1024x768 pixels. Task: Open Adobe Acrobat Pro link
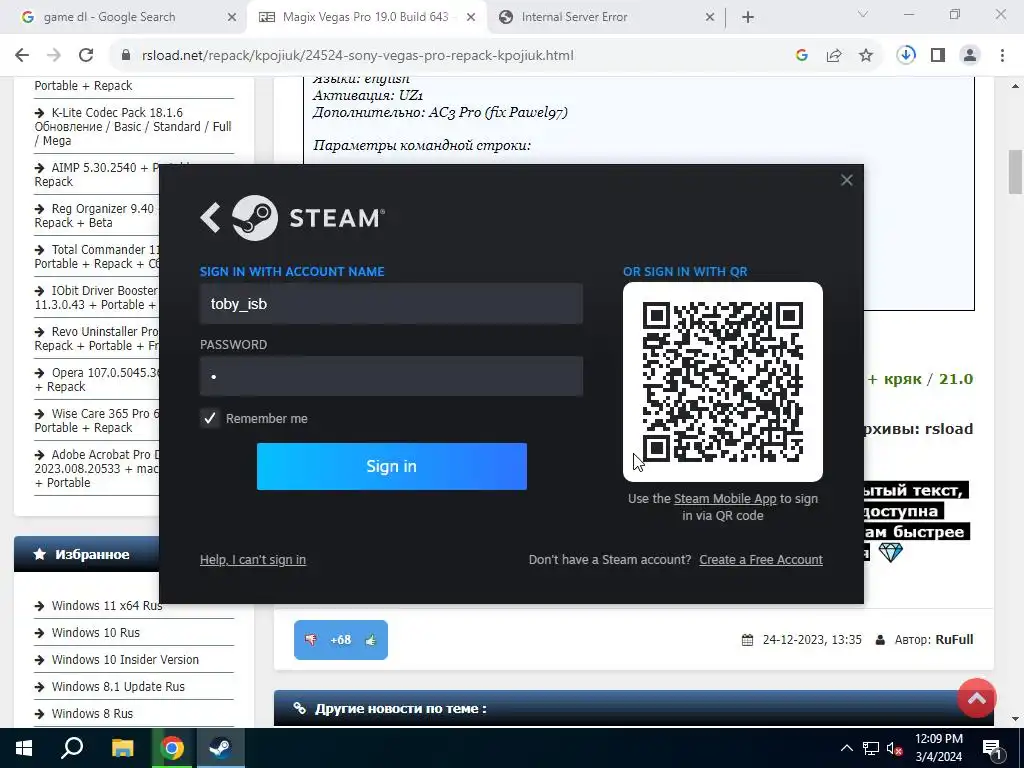(x=97, y=469)
